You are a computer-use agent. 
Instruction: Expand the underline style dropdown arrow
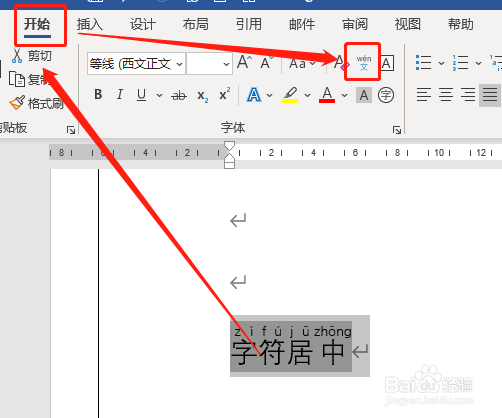pyautogui.click(x=160, y=95)
